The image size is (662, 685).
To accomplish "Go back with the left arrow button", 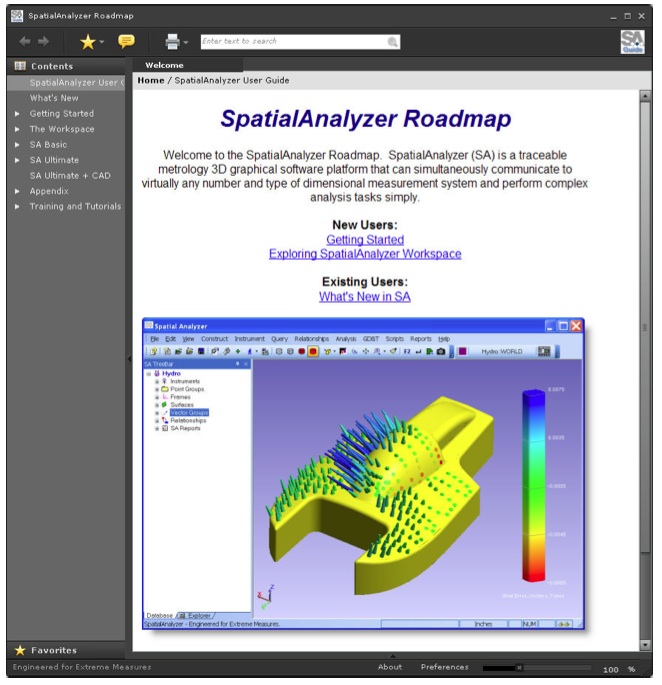I will (24, 42).
